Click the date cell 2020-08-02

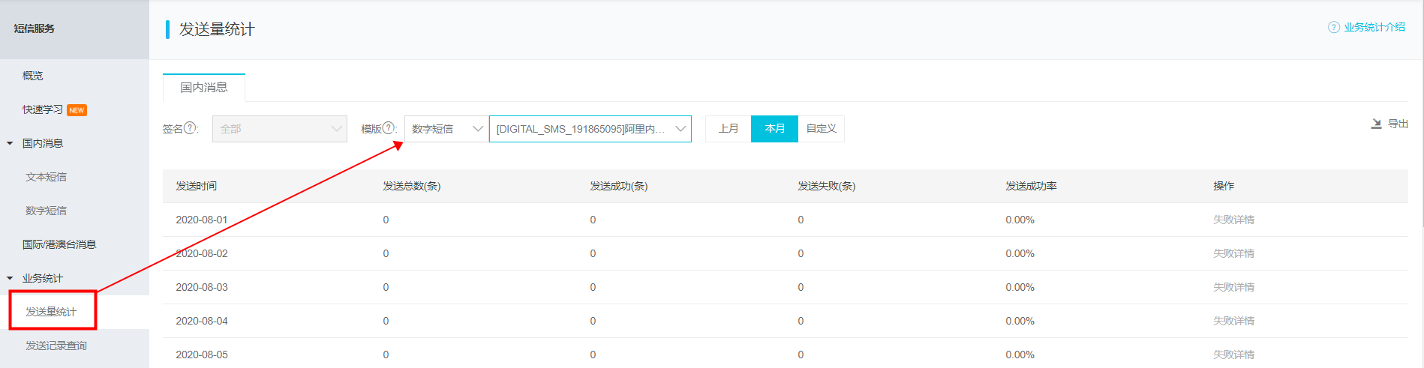click(x=201, y=253)
